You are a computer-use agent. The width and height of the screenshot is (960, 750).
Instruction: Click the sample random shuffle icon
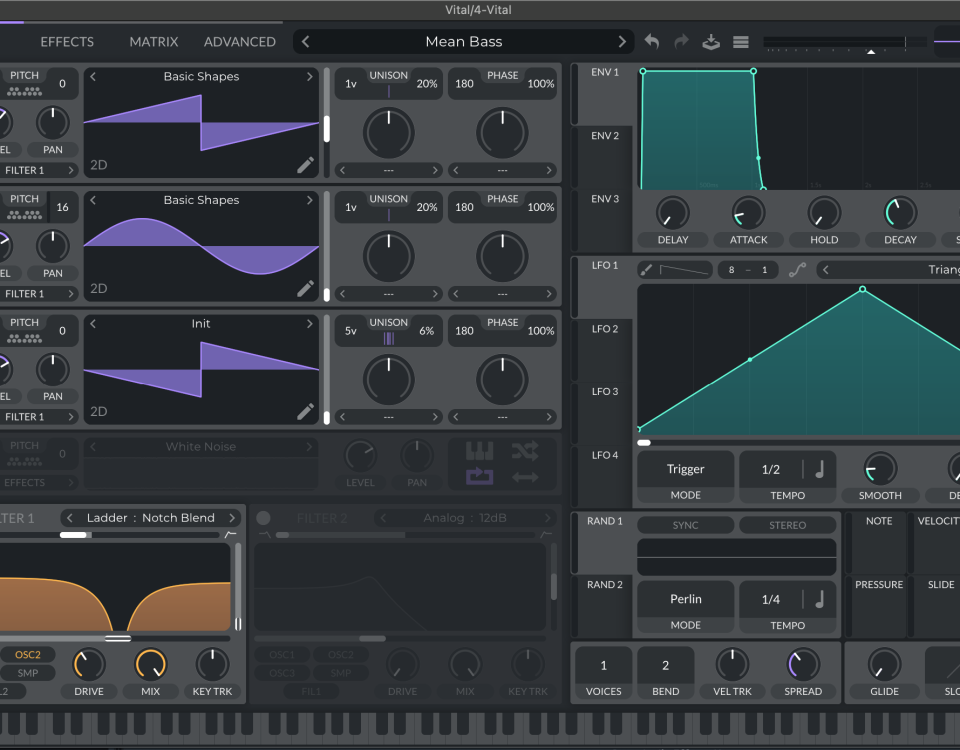click(525, 451)
